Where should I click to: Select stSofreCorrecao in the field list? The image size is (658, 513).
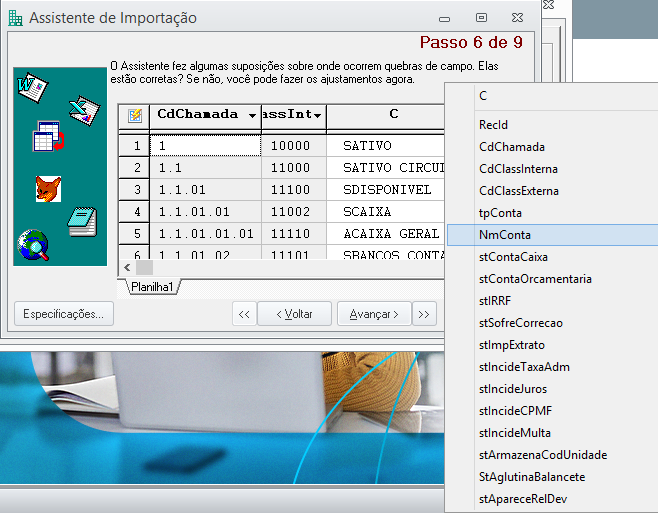(551, 323)
